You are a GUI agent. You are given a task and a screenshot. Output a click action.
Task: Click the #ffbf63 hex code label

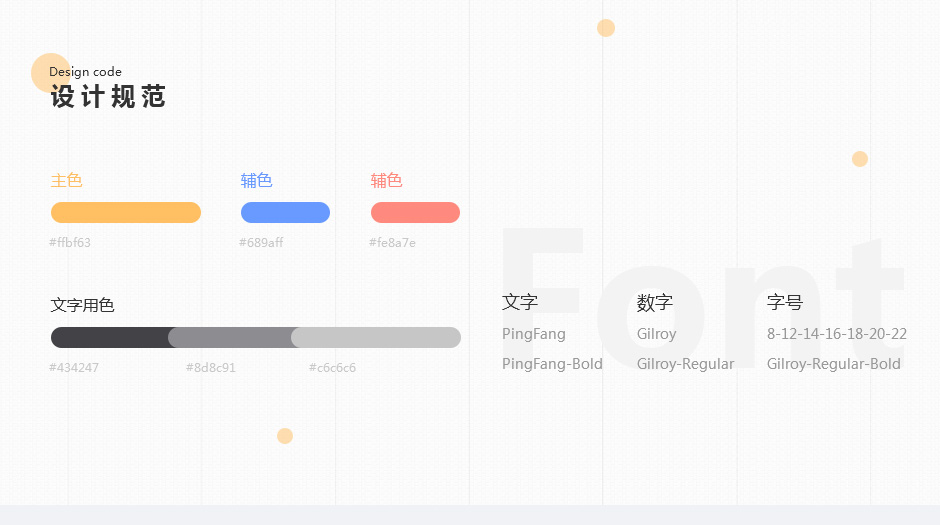[x=70, y=243]
